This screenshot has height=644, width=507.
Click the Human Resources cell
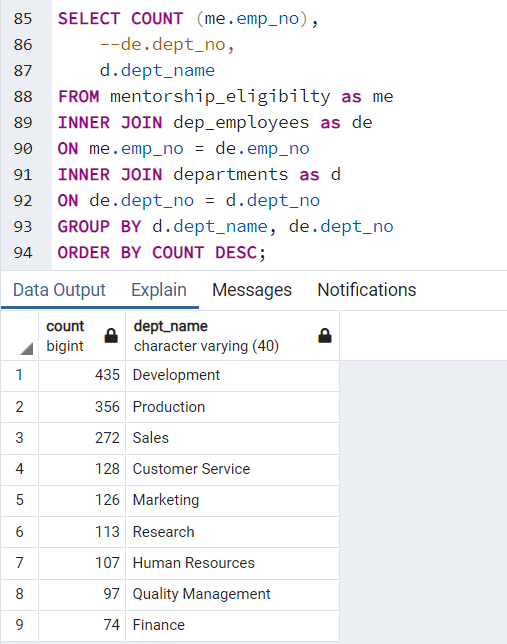[233, 563]
